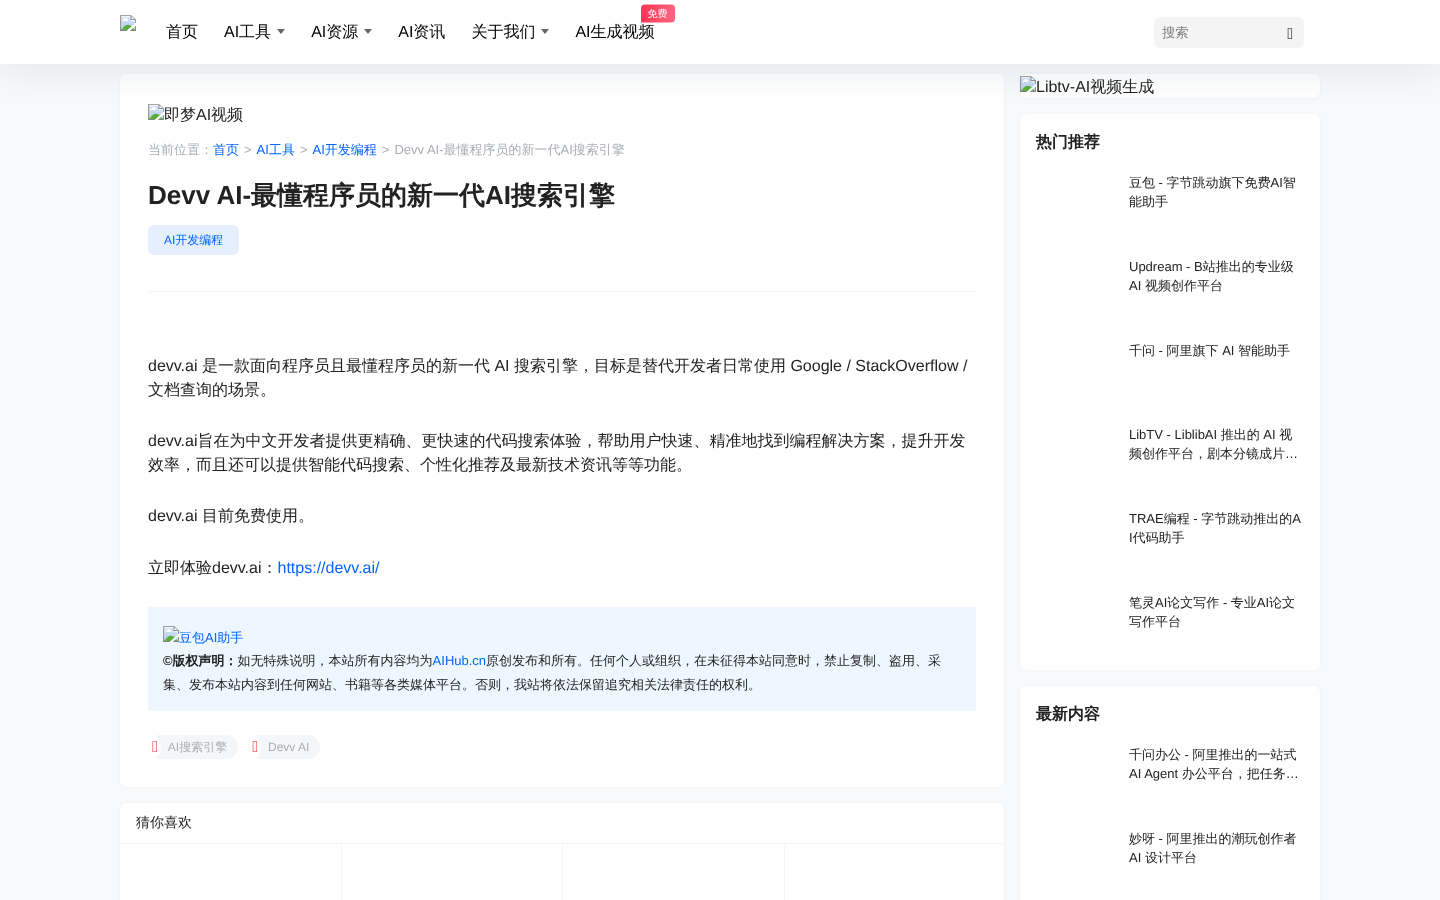Image resolution: width=1440 pixels, height=900 pixels.
Task: Open the AI工具 breadcrumb link
Action: coord(275,150)
